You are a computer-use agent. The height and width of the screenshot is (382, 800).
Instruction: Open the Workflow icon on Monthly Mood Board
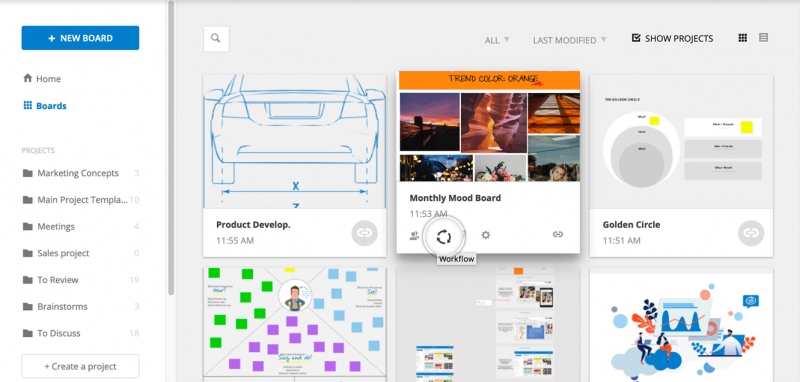pyautogui.click(x=444, y=237)
